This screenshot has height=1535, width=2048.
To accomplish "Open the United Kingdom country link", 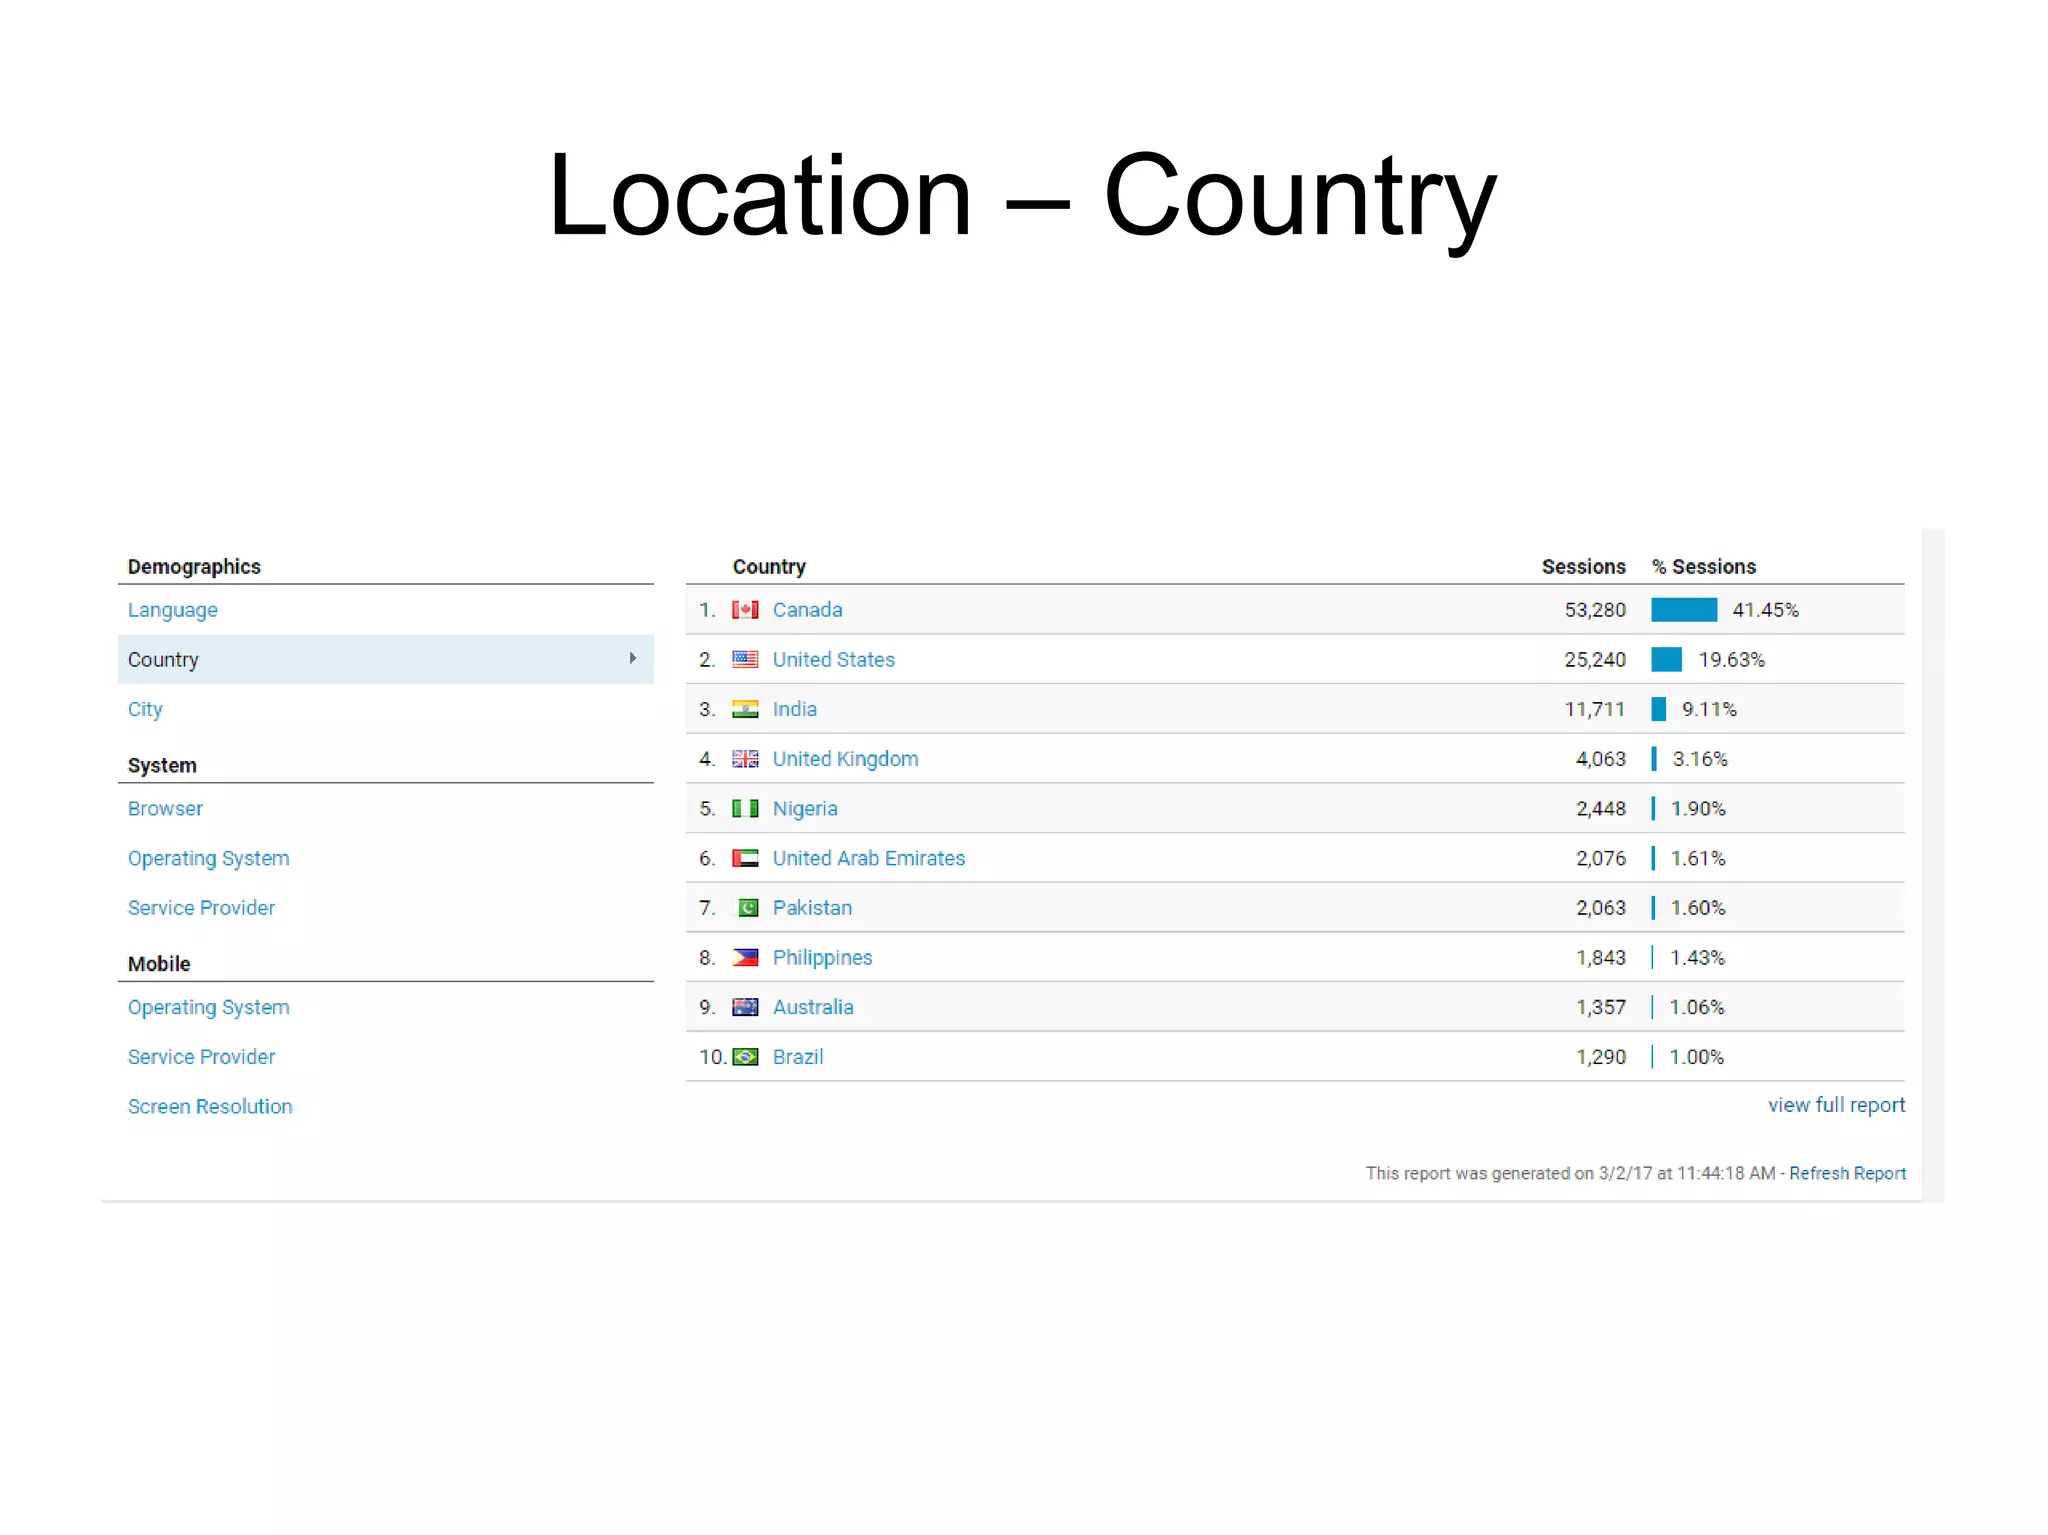I will (845, 759).
